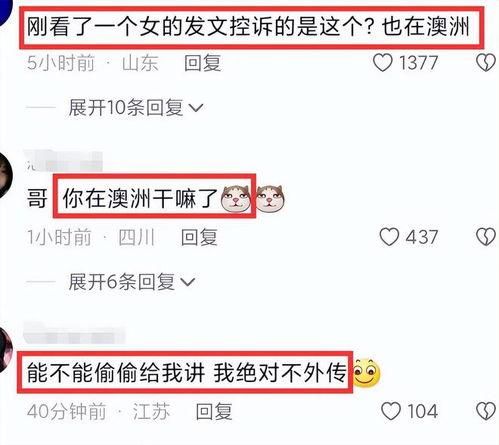Open blurred username above 你在澳洲干嘛了 comment

[63, 161]
